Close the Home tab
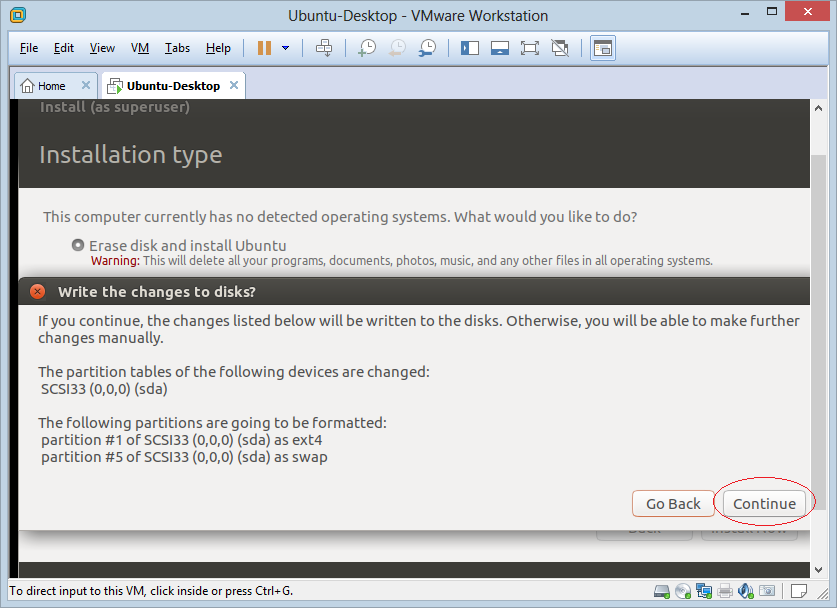Screen dimensions: 837x608 (85, 85)
